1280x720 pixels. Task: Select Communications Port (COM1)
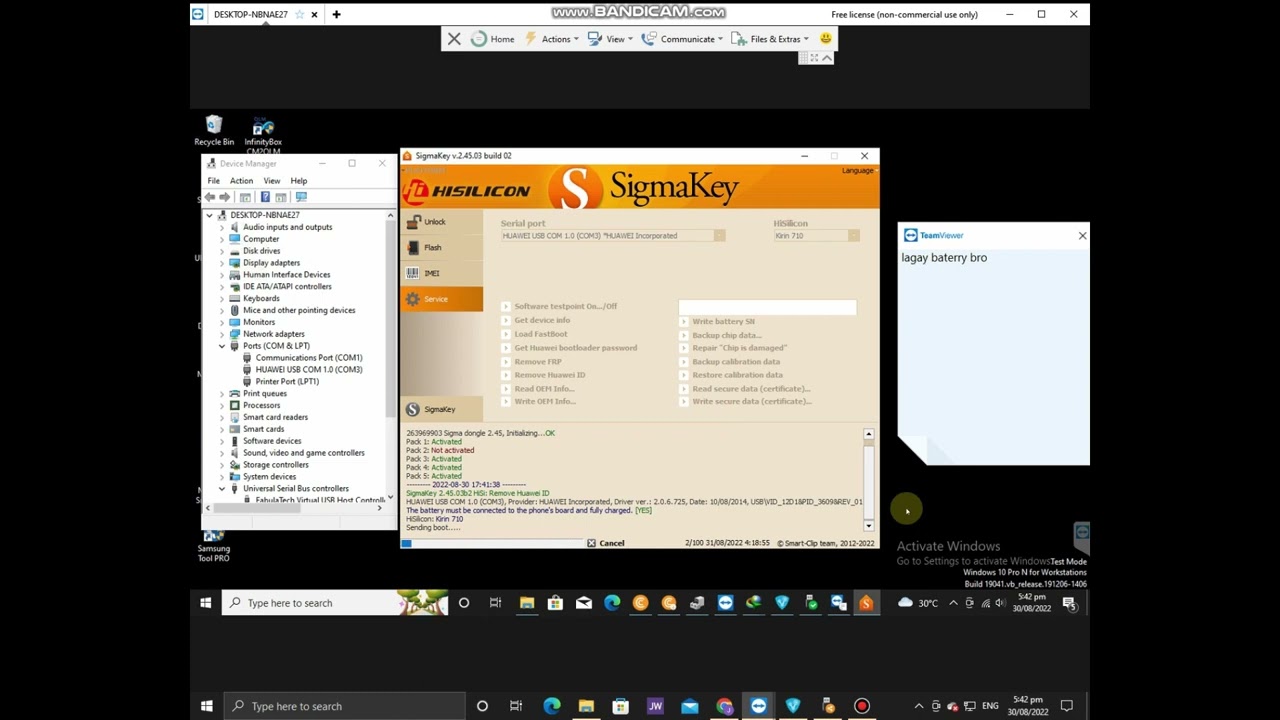[308, 358]
